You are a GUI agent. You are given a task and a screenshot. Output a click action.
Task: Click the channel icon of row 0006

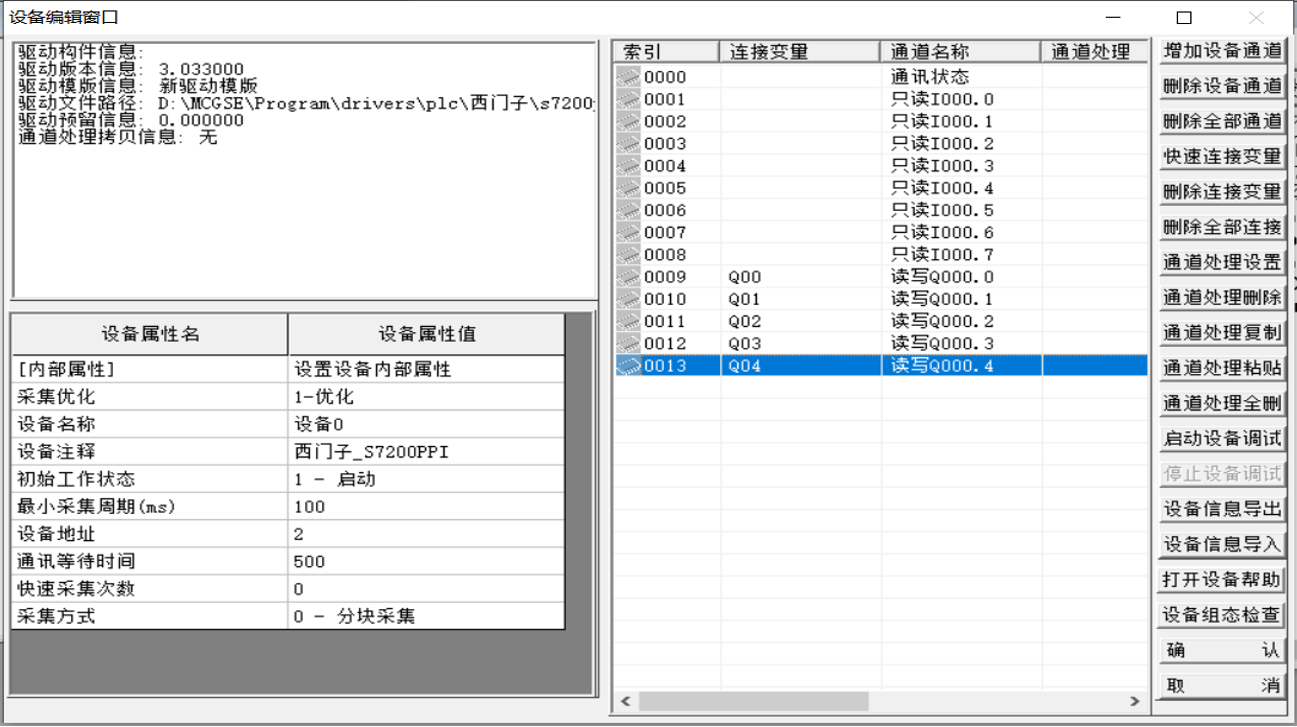click(628, 210)
